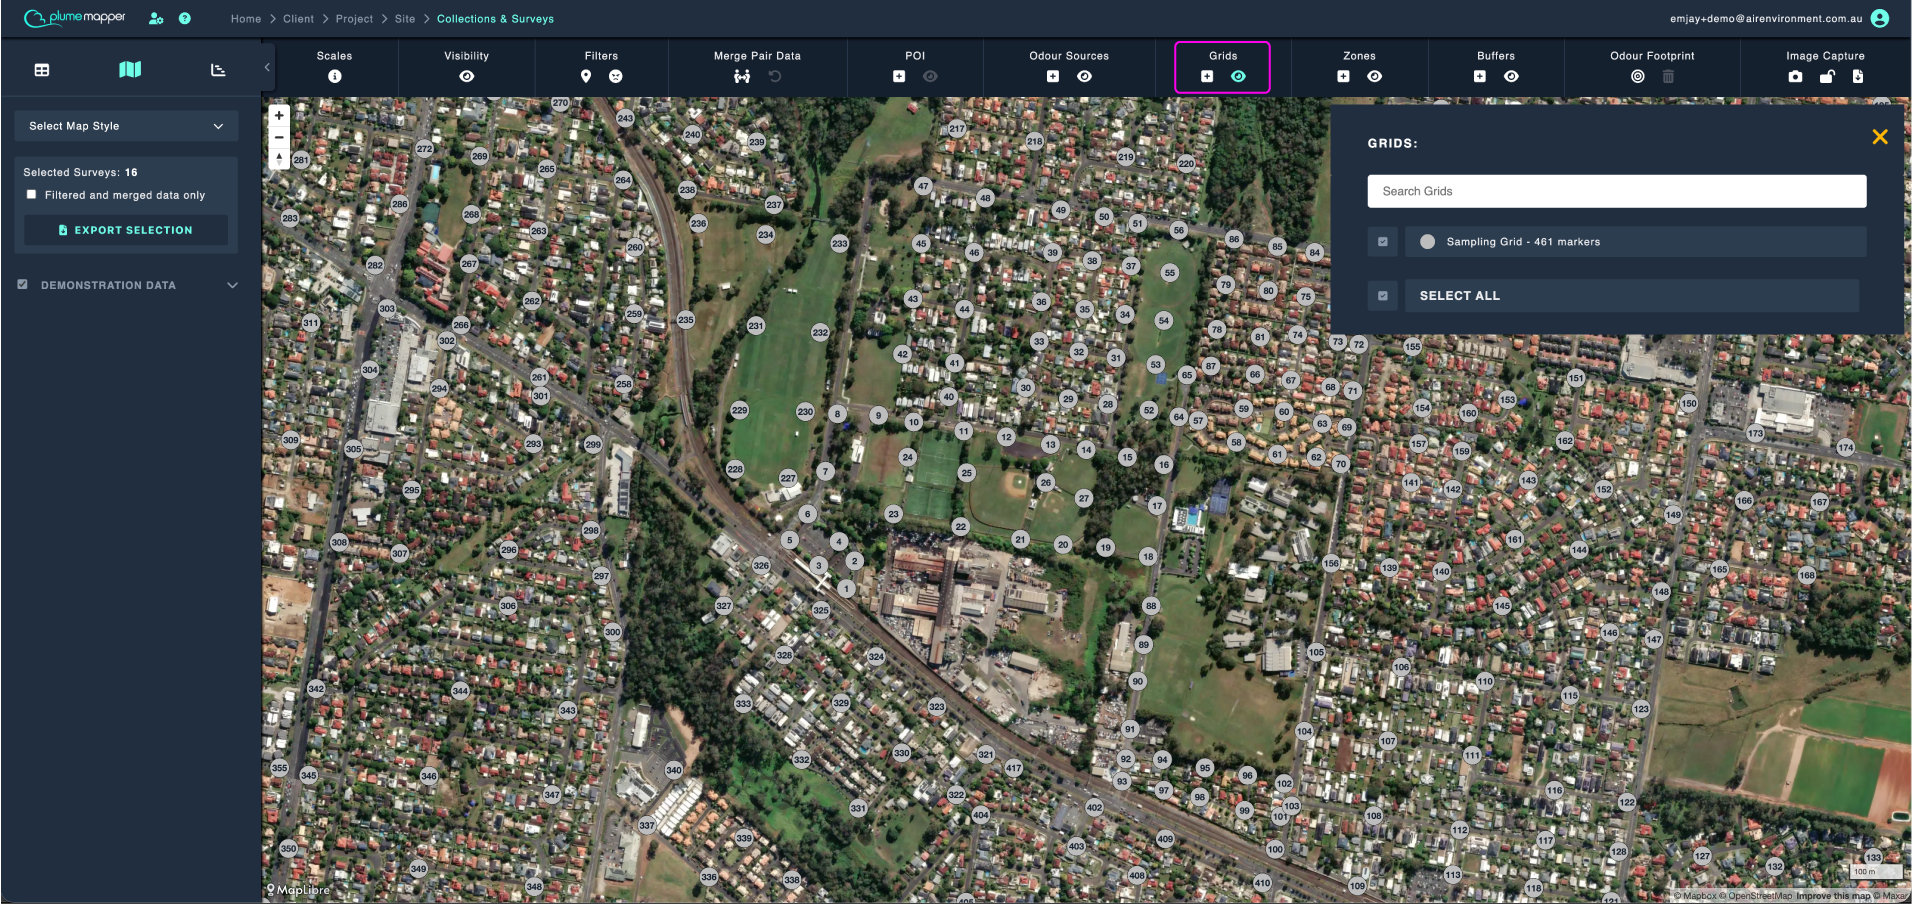Uncheck the SELECT ALL checkbox
The height and width of the screenshot is (904, 1913).
(x=1383, y=296)
